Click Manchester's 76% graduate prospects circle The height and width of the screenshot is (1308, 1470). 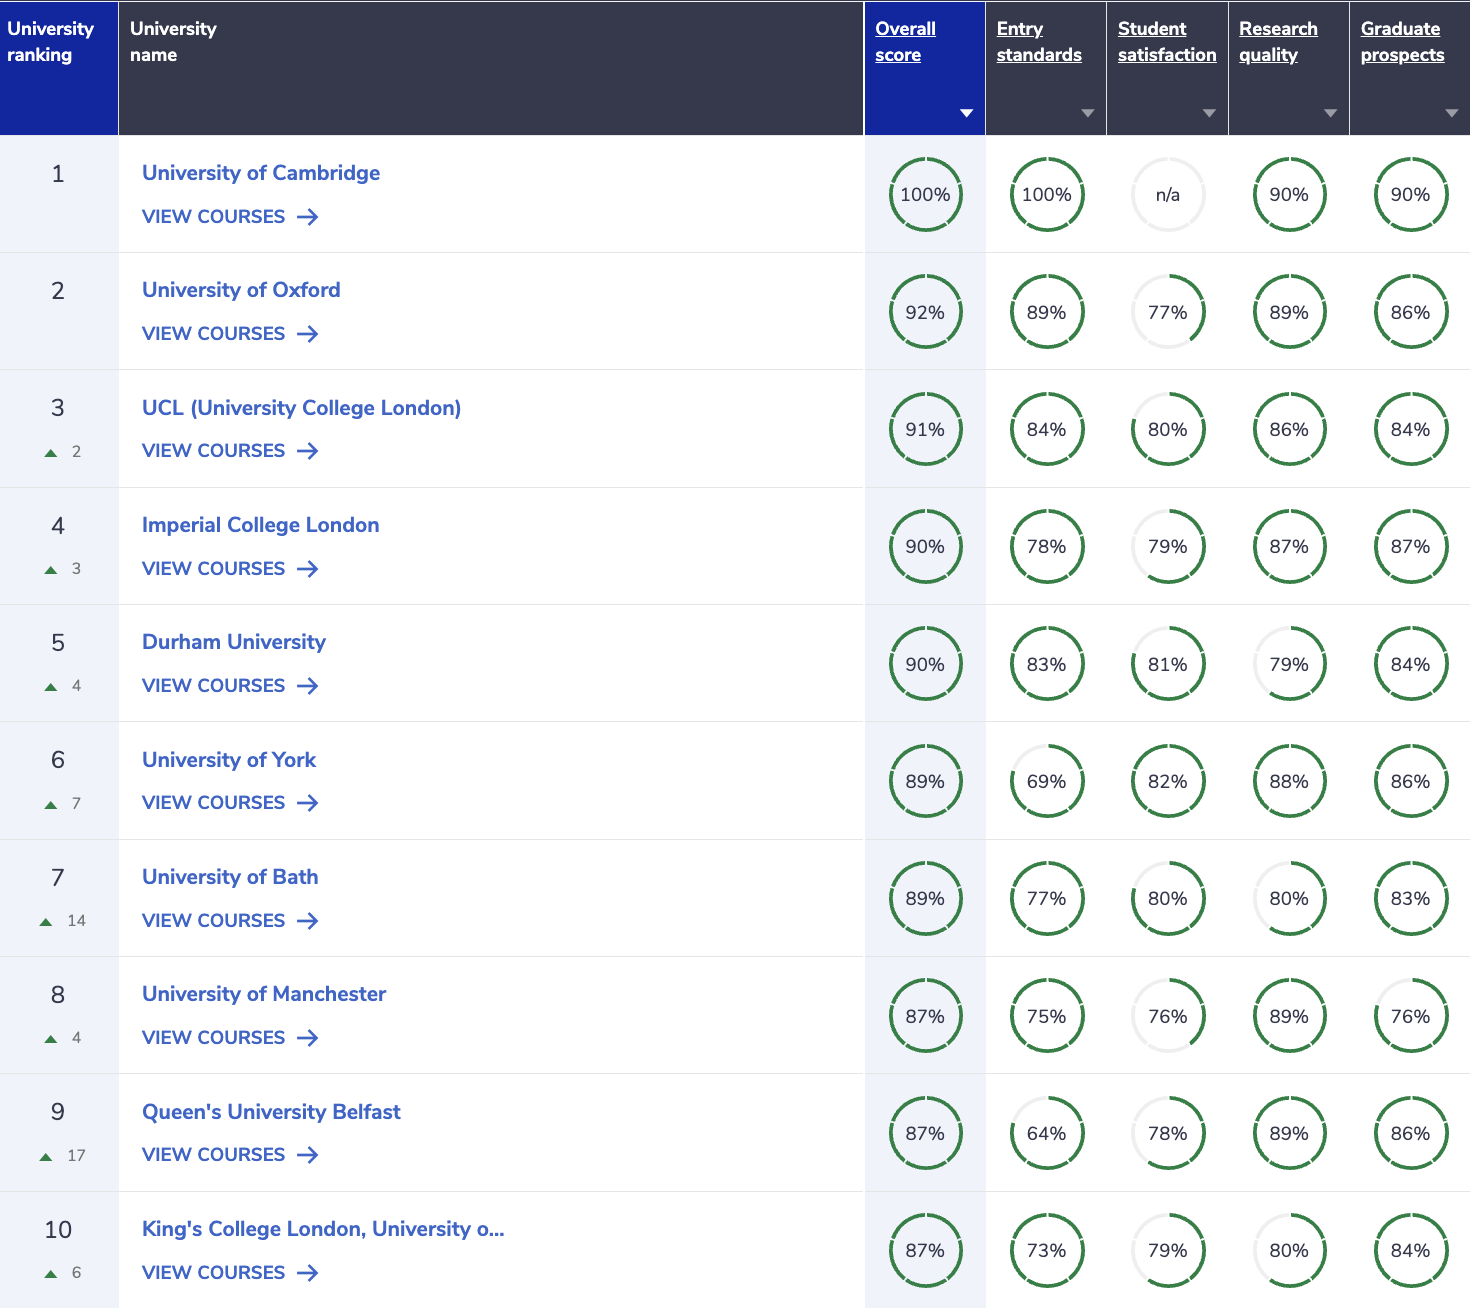(1411, 1016)
